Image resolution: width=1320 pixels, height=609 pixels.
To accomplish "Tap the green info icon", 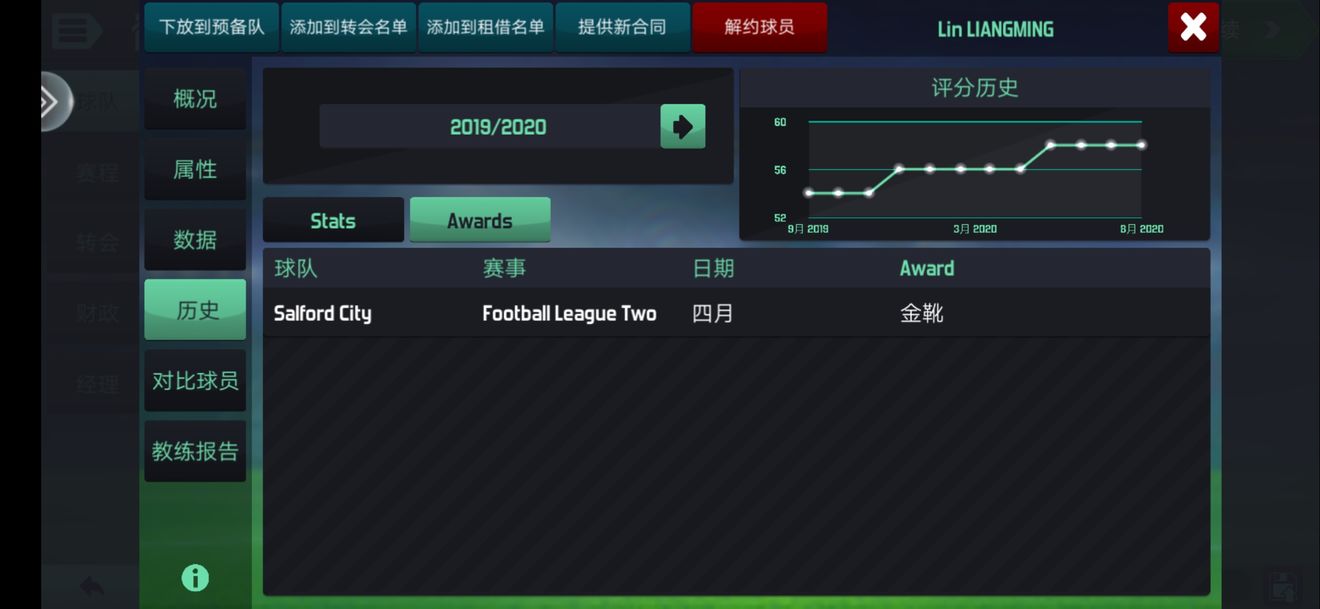I will [195, 577].
